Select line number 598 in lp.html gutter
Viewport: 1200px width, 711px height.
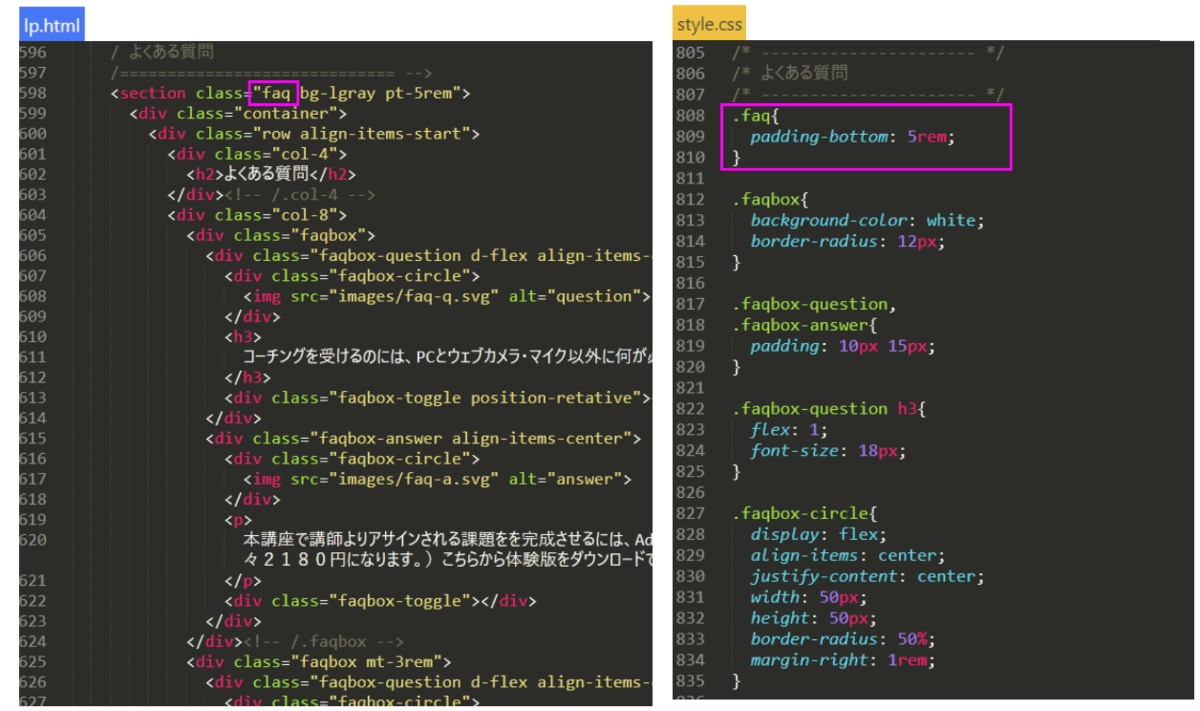point(33,93)
